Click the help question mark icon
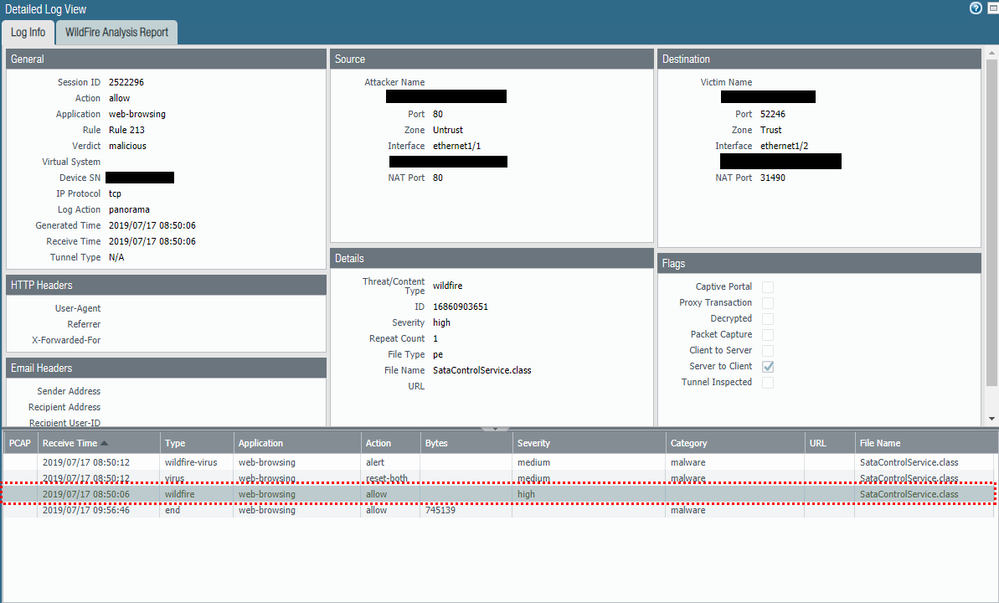 975,8
